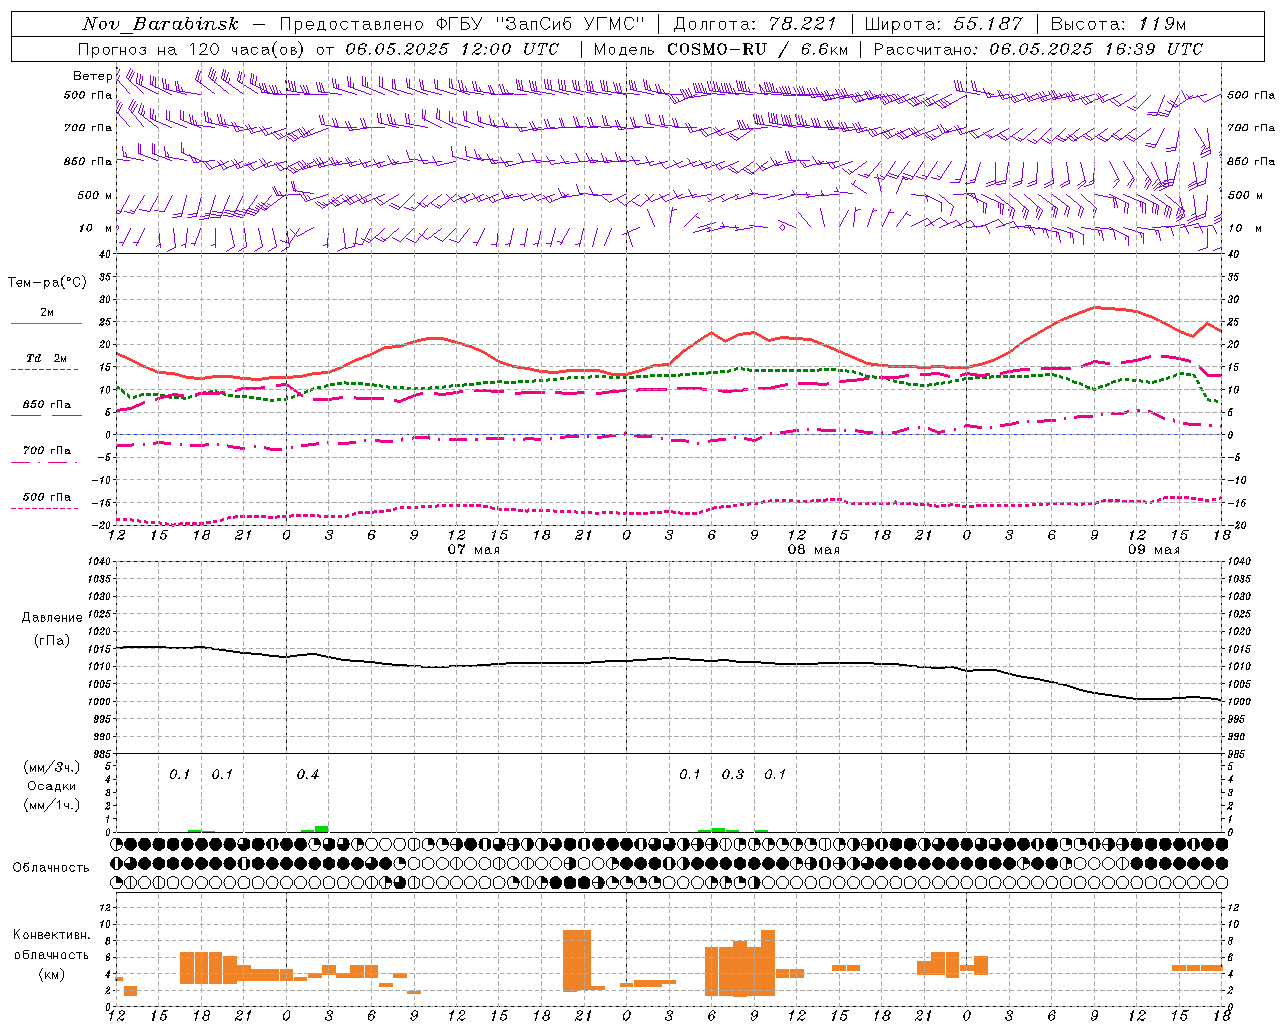
Task: Click the Ветер wind panel label
Action: tap(92, 76)
